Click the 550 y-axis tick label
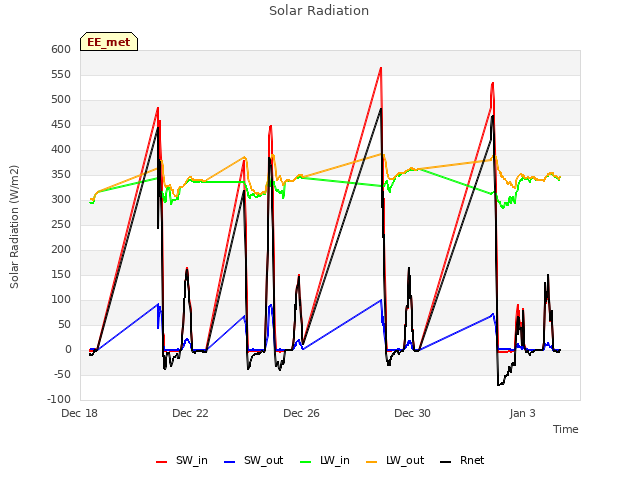 pyautogui.click(x=61, y=74)
